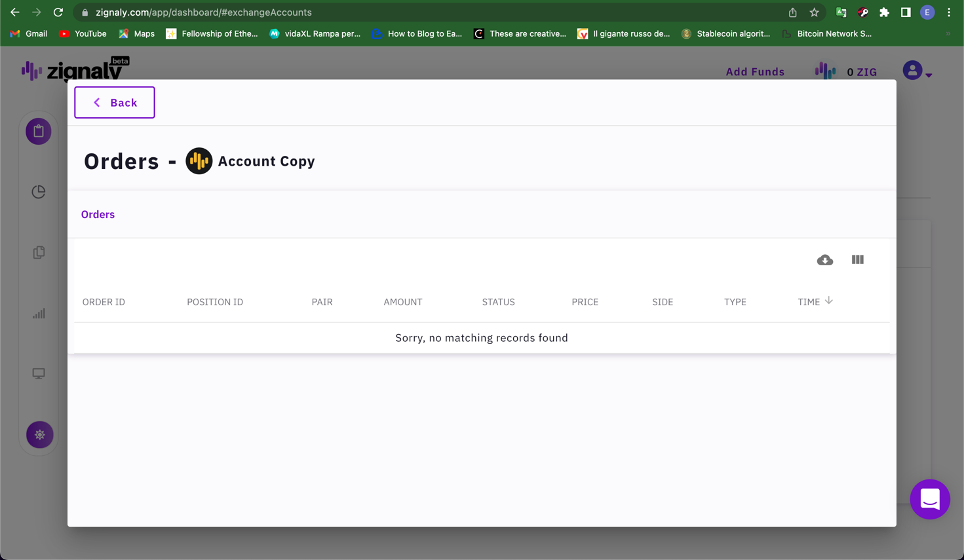Screen dimensions: 964x560
Task: Open the These are creative... bookmark
Action: coord(520,34)
